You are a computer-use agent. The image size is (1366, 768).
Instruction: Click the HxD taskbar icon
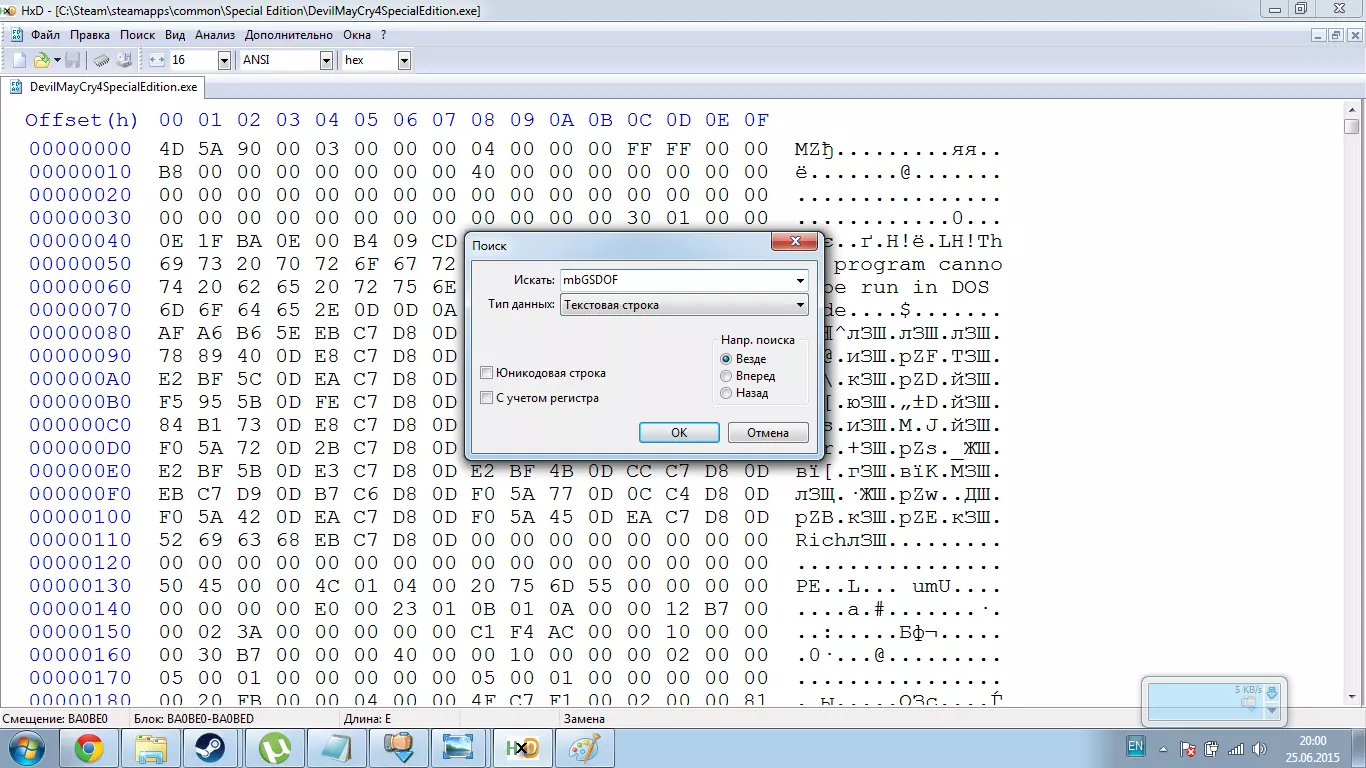[x=522, y=748]
